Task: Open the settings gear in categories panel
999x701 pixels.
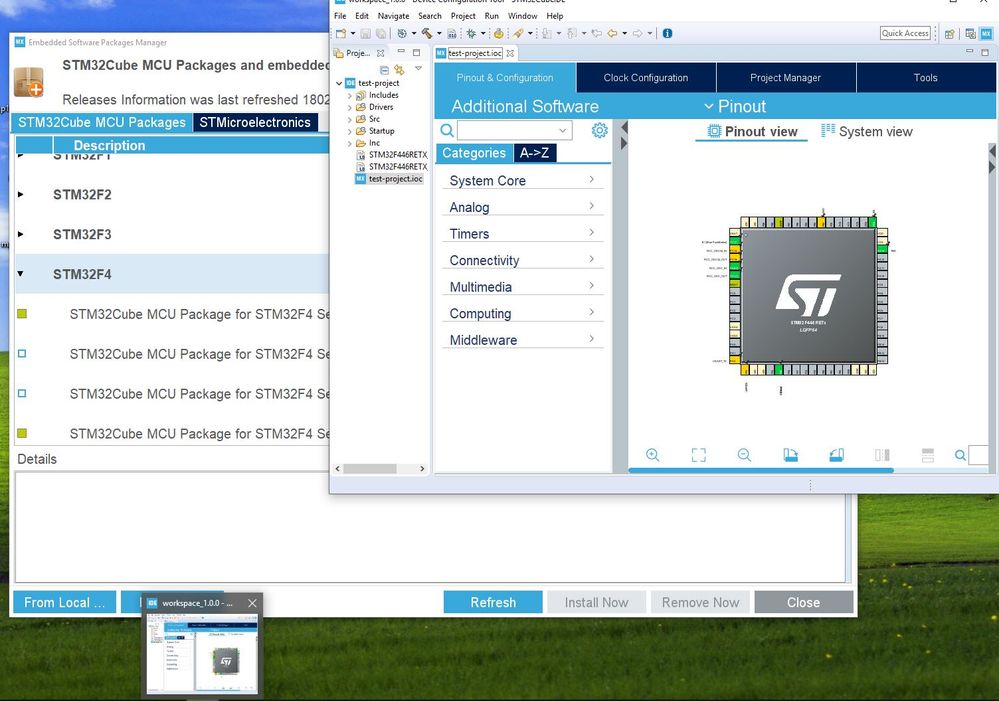Action: click(x=600, y=130)
